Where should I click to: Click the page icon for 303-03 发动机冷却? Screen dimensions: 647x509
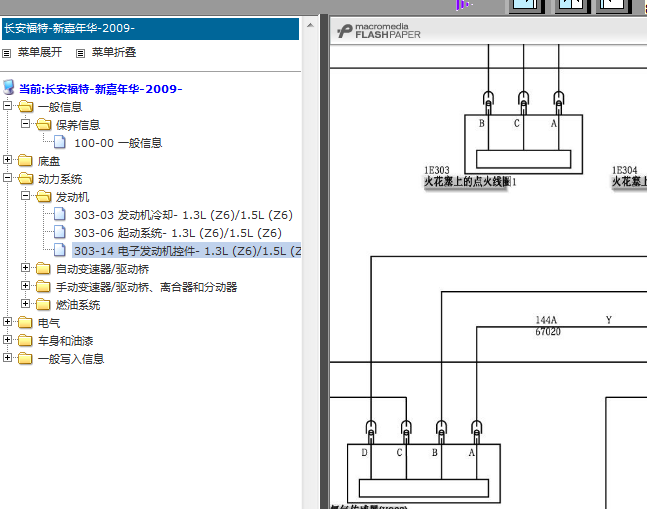pyautogui.click(x=60, y=214)
